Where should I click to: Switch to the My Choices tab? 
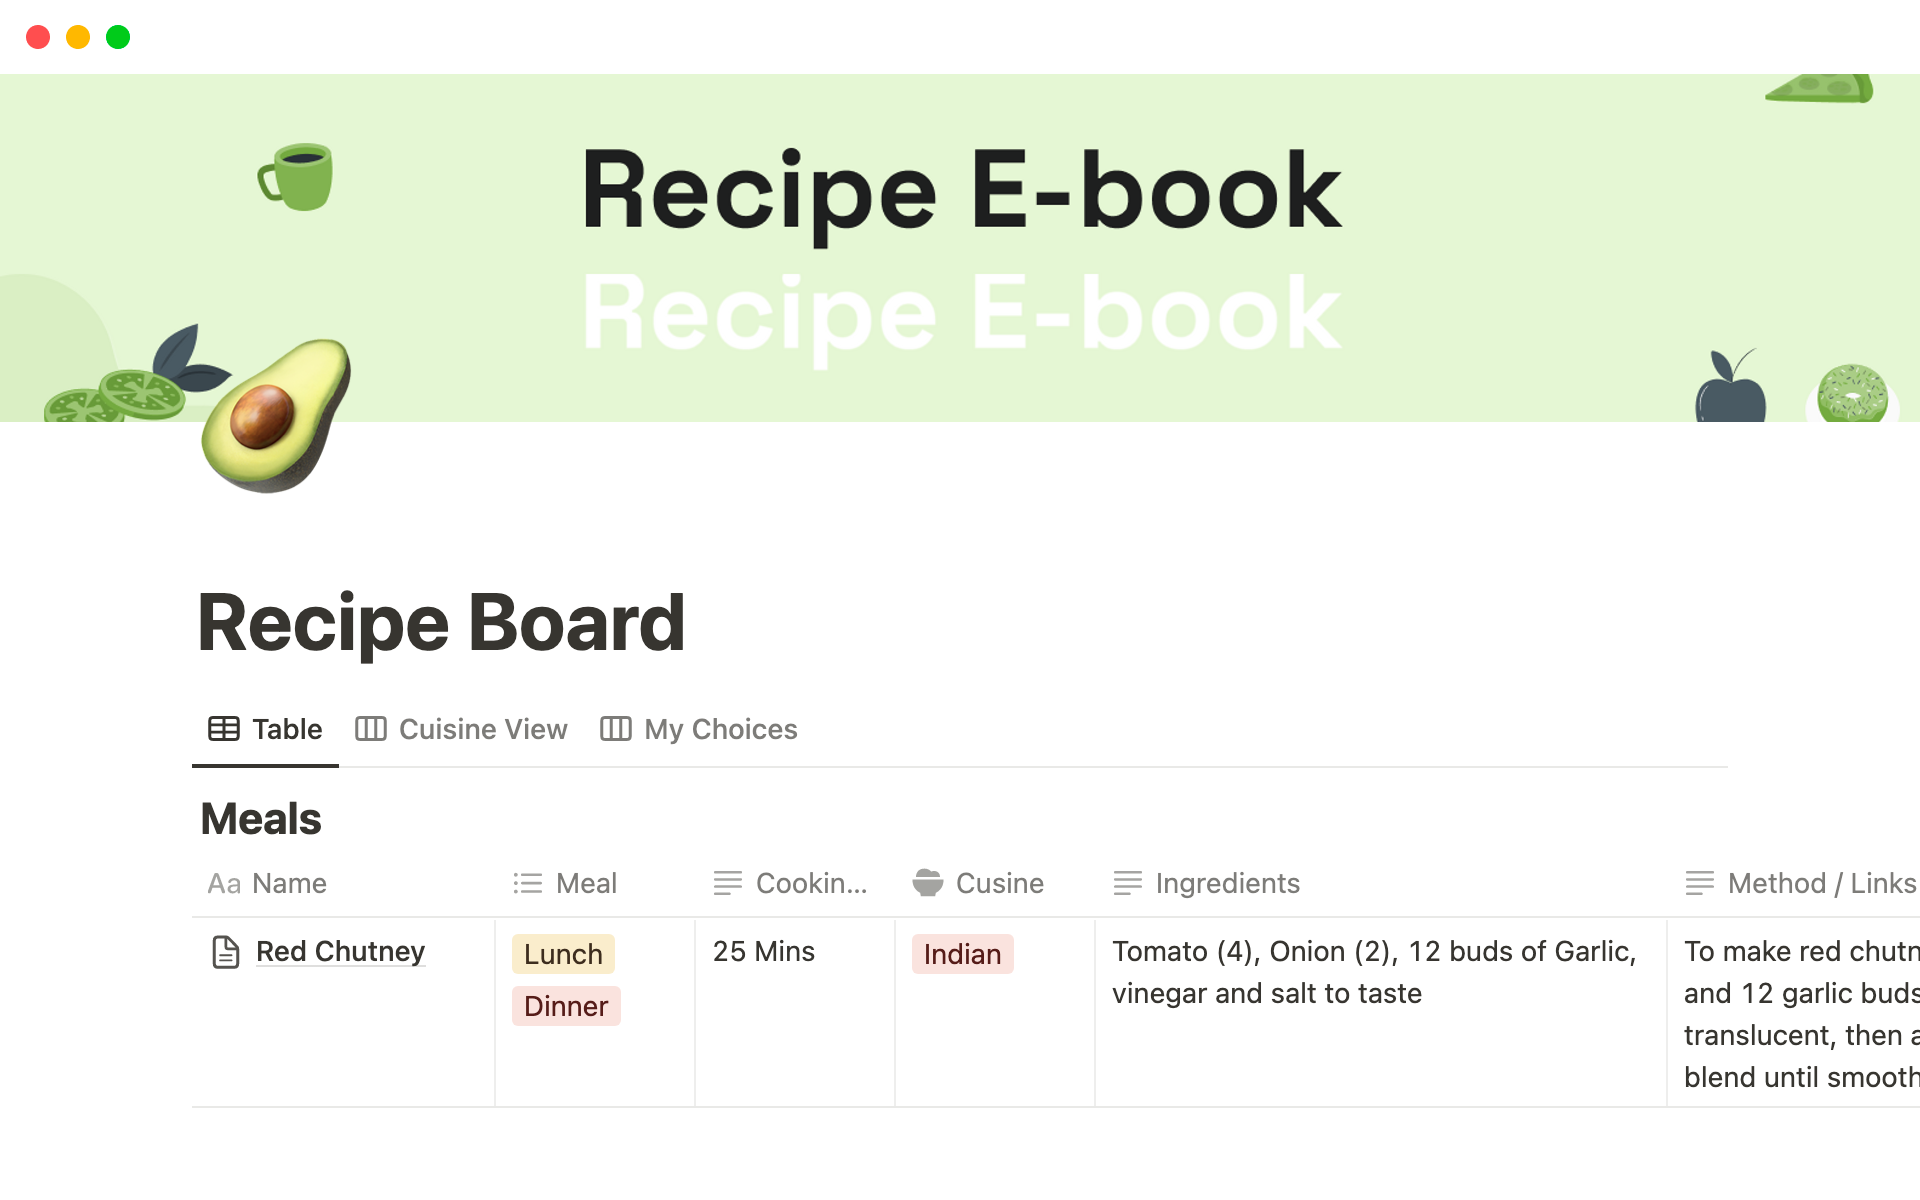point(720,729)
